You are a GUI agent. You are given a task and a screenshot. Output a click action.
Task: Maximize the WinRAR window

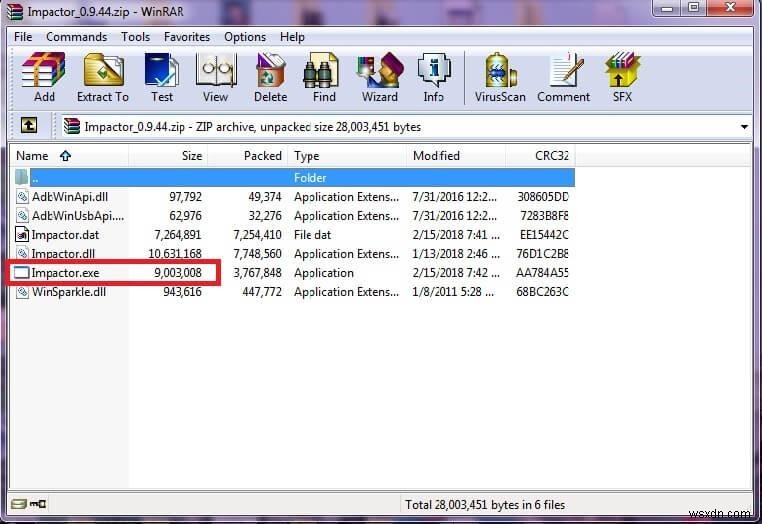(694, 7)
